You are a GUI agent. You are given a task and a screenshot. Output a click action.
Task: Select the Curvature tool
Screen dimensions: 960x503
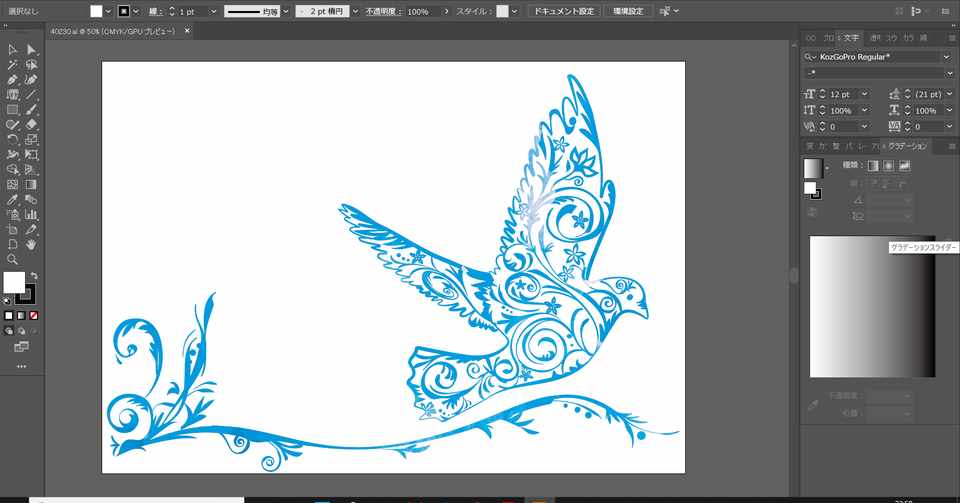(x=31, y=80)
